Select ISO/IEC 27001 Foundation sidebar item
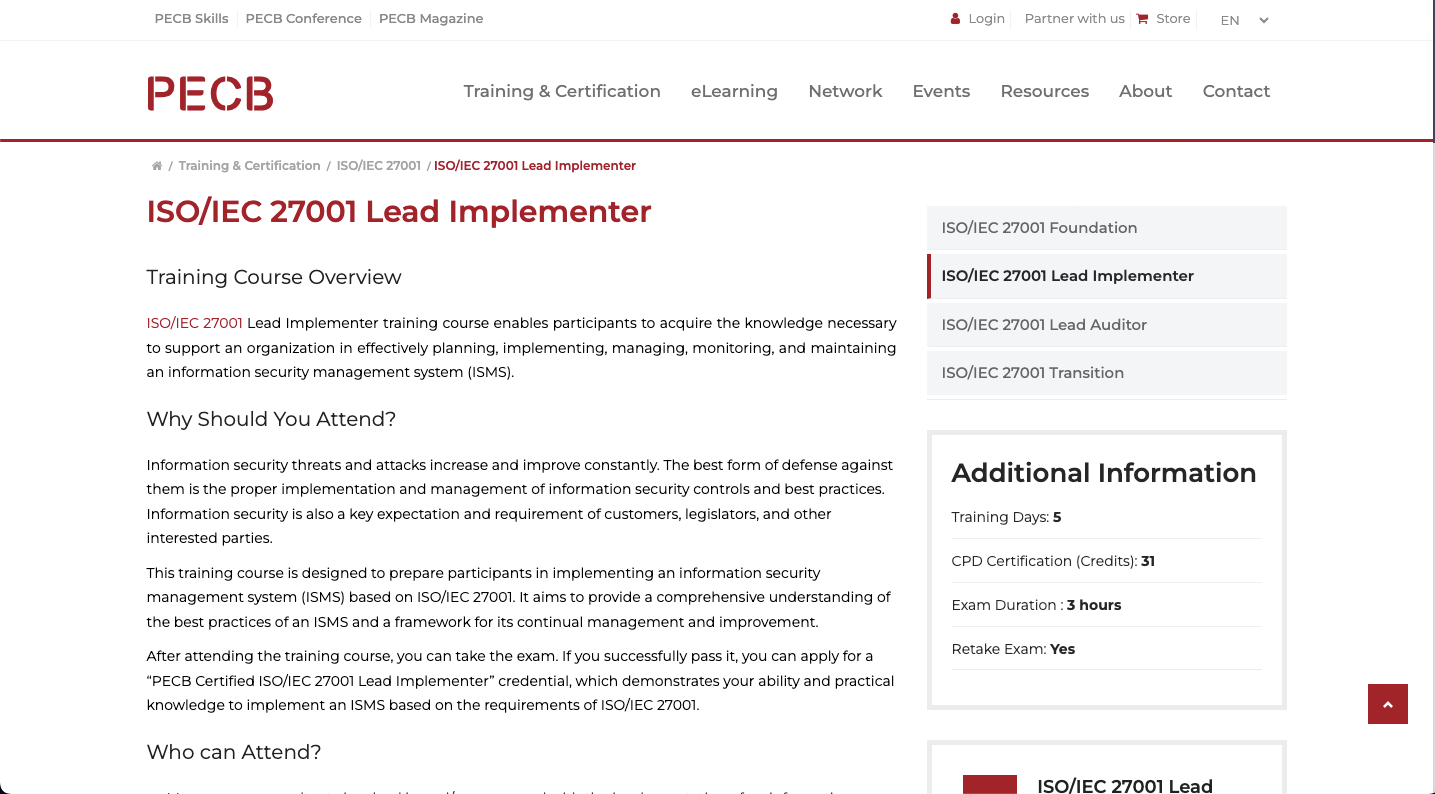Viewport: 1435px width, 794px height. pyautogui.click(x=1106, y=228)
